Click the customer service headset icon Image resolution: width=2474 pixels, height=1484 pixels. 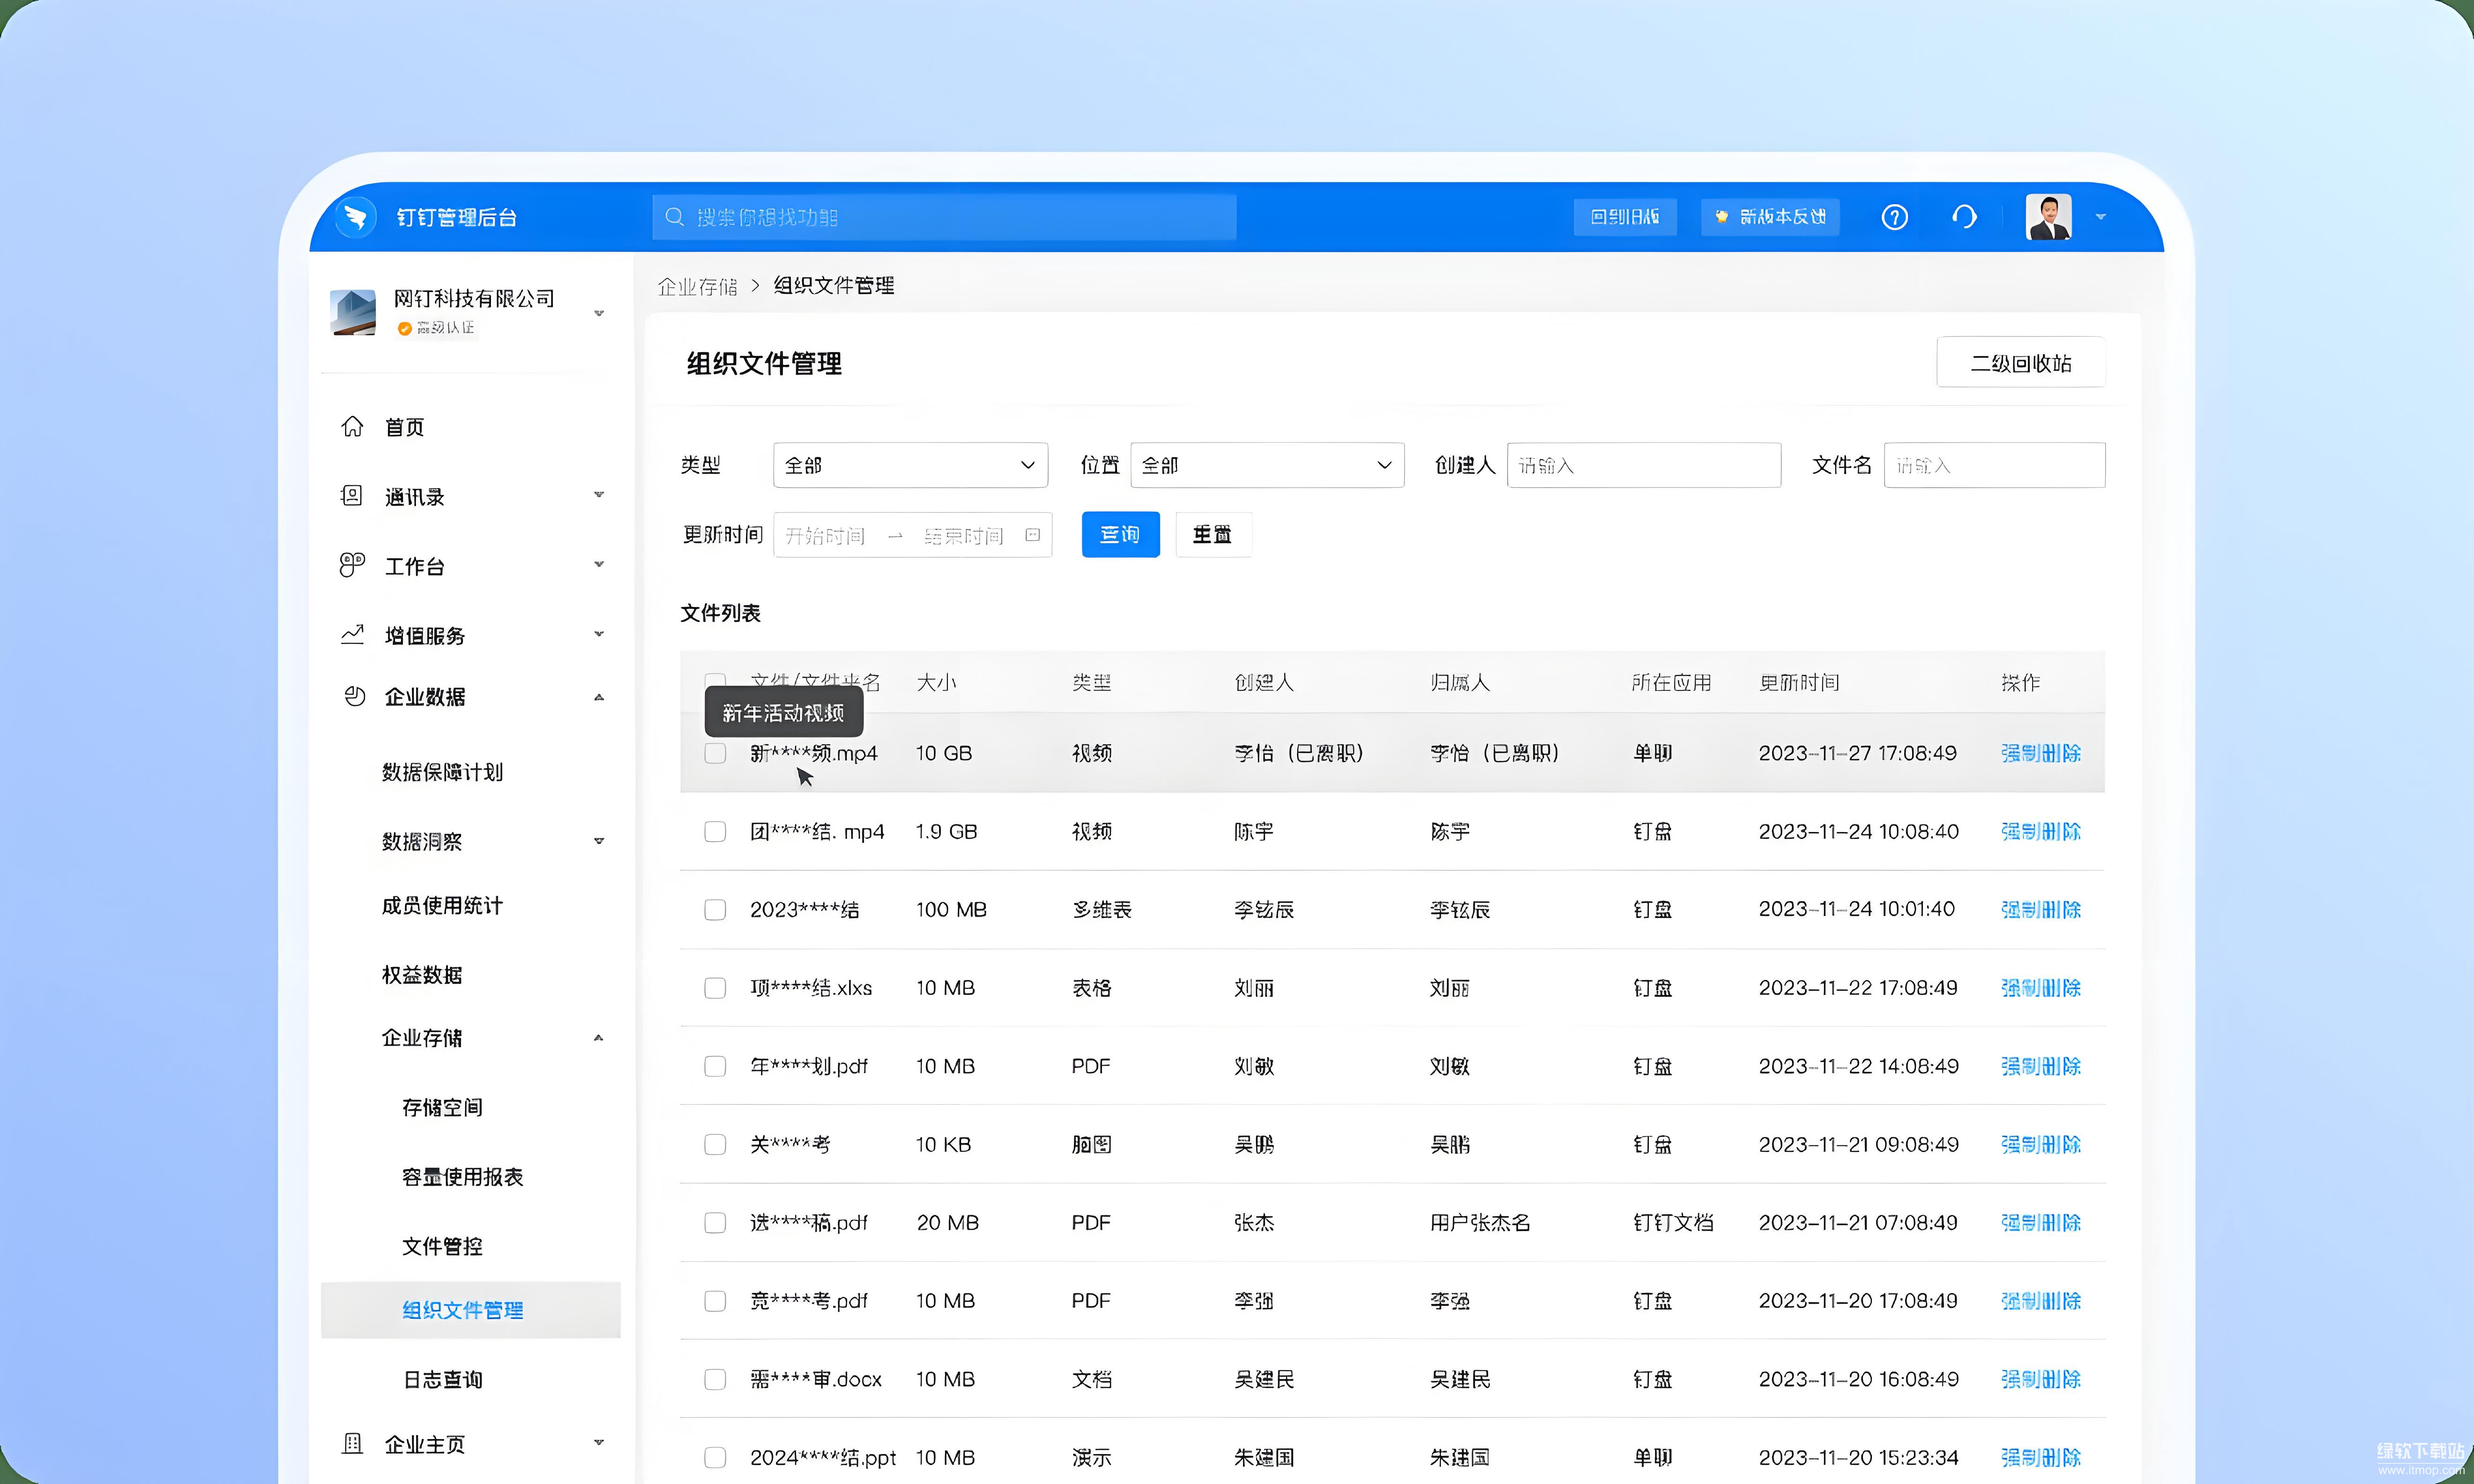pyautogui.click(x=1964, y=217)
